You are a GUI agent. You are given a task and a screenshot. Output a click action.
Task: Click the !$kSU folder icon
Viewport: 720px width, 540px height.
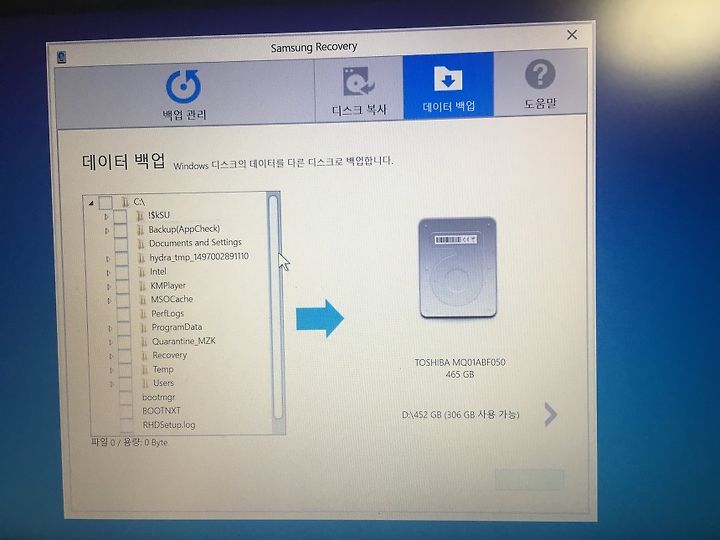(x=140, y=215)
